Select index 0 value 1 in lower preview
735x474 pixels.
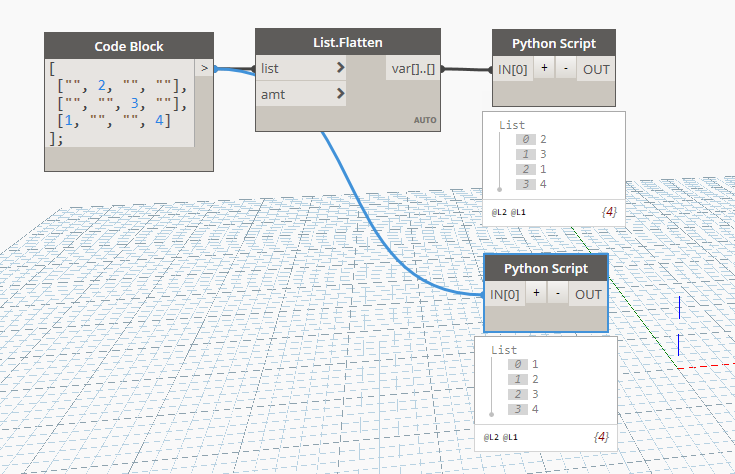click(x=524, y=364)
